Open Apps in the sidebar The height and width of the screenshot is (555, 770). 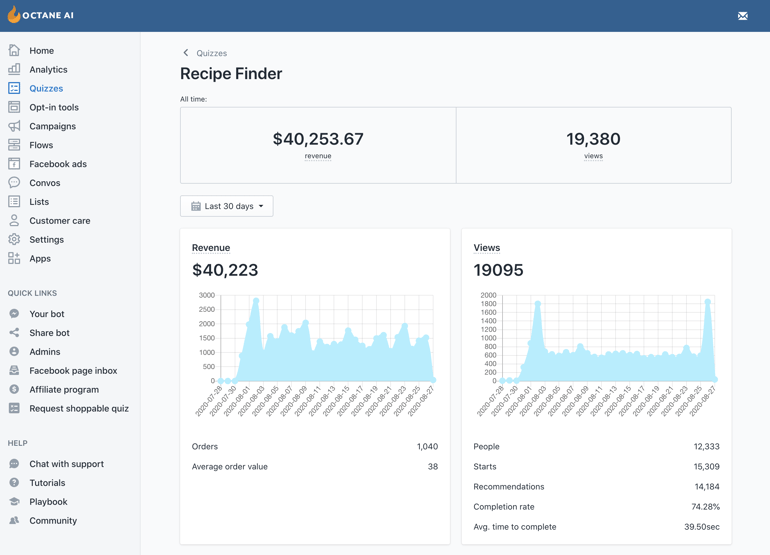point(40,259)
